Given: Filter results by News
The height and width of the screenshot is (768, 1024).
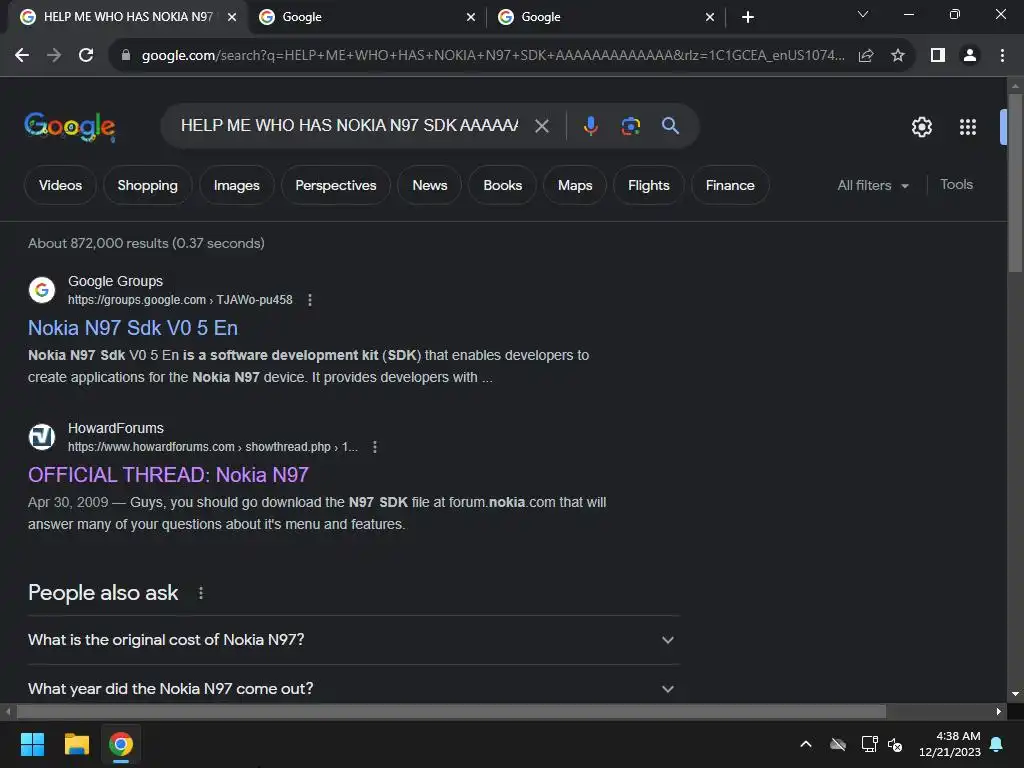Looking at the screenshot, I should click(430, 185).
